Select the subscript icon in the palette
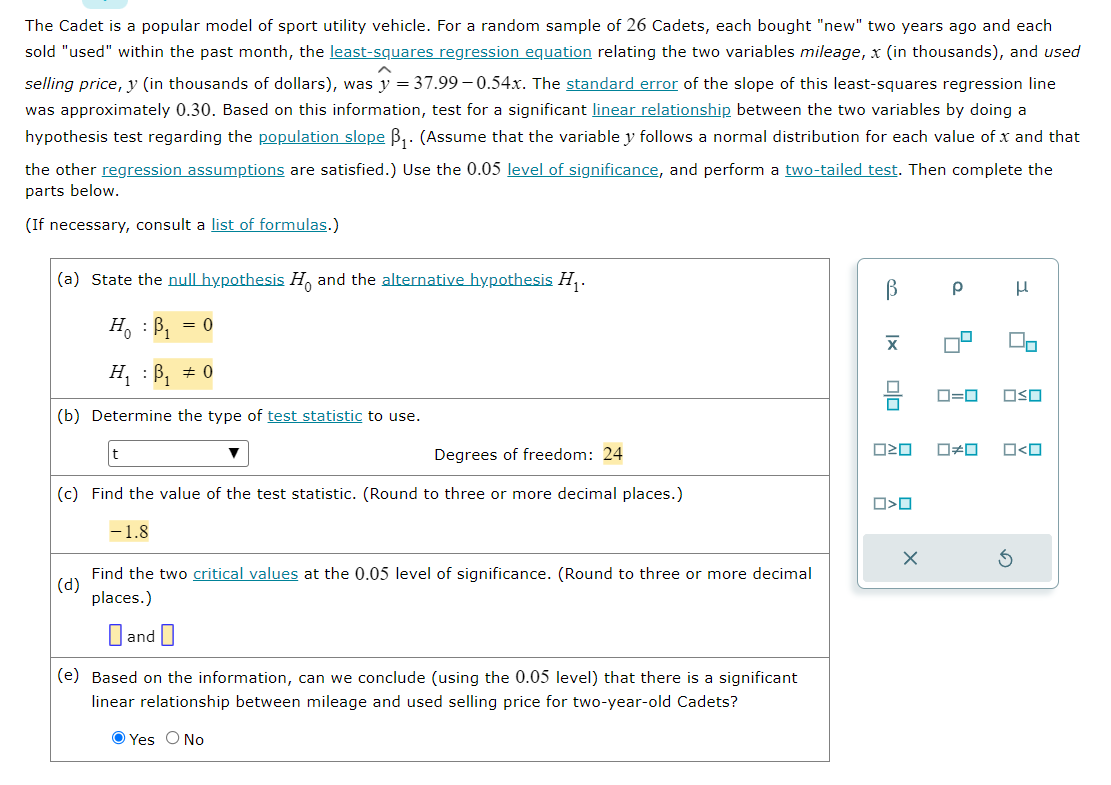 pyautogui.click(x=1022, y=342)
